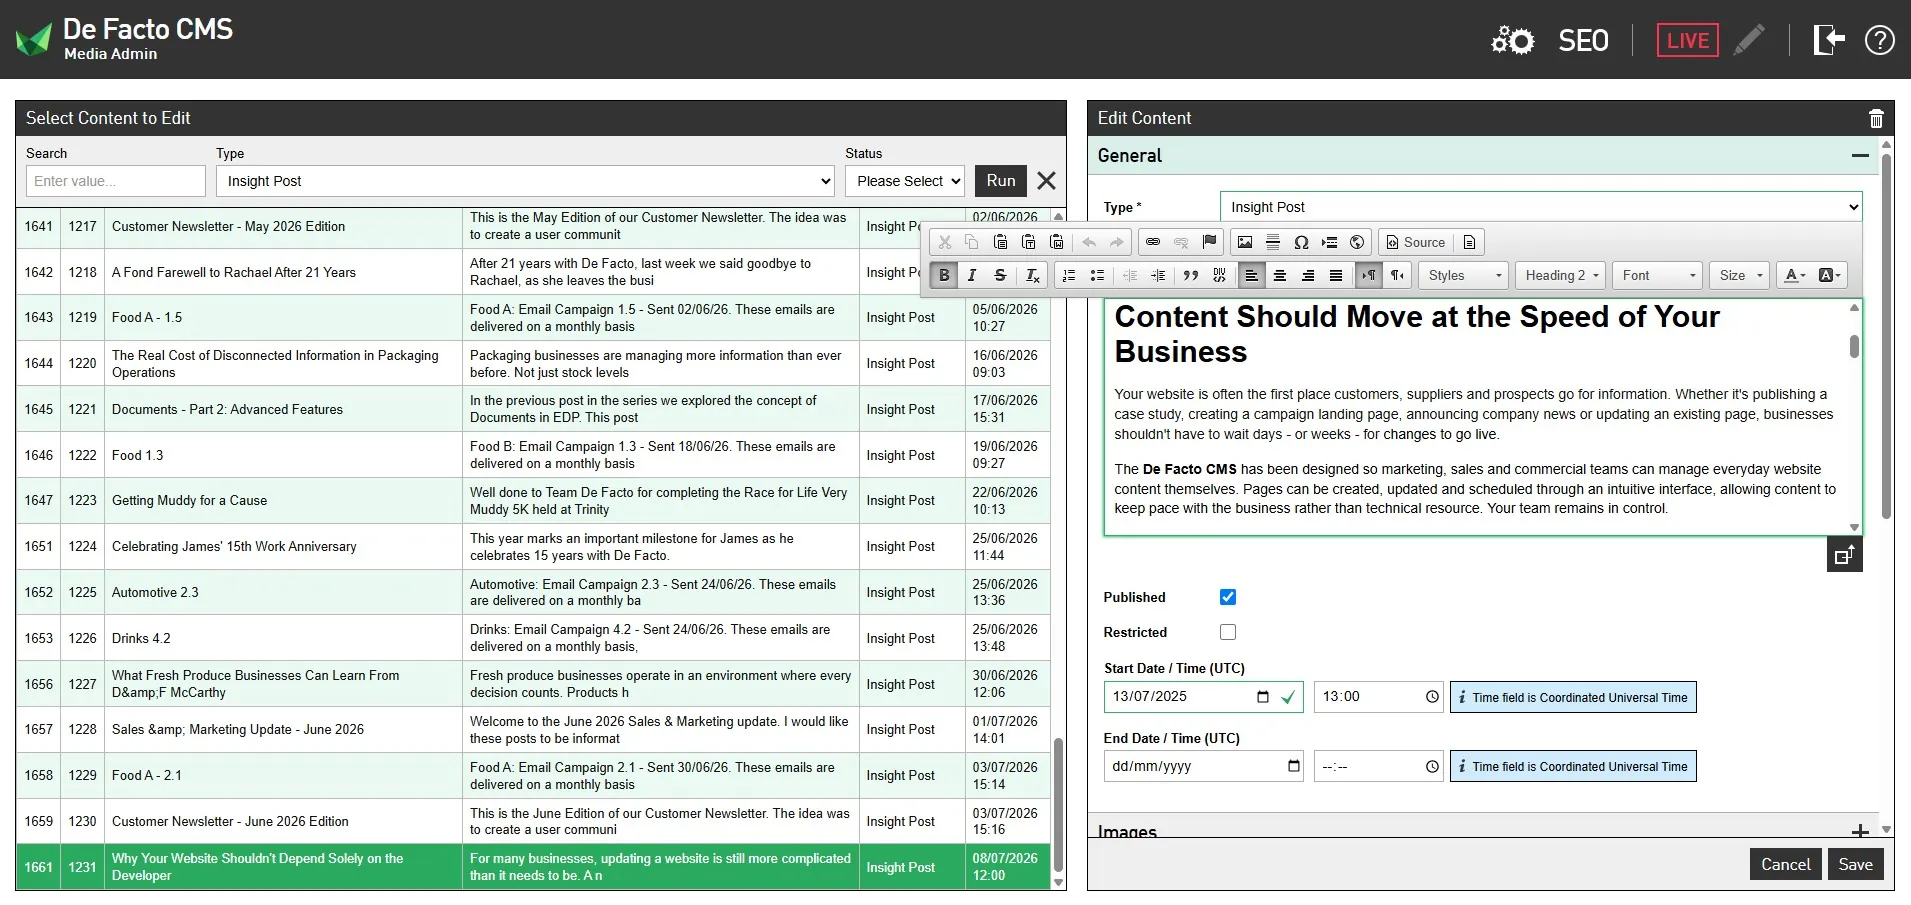1911x905 pixels.
Task: Click the content list vertical scrollbar
Action: pos(1058,804)
